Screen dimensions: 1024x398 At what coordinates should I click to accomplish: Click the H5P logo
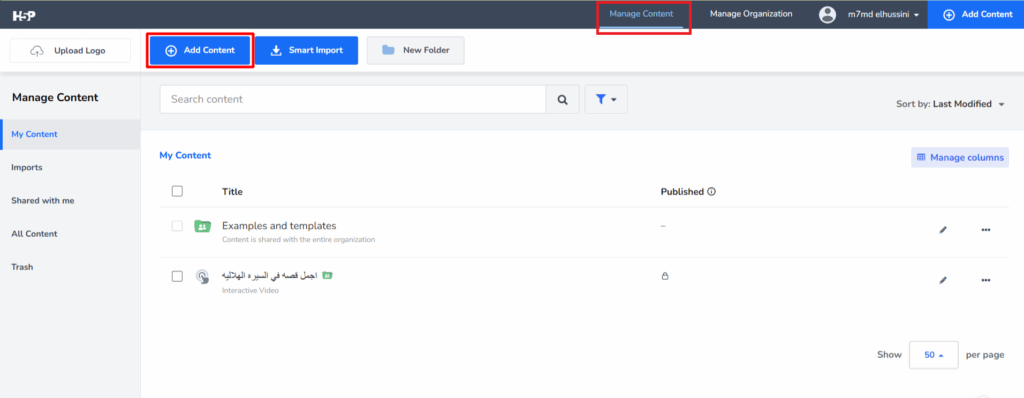pos(24,15)
